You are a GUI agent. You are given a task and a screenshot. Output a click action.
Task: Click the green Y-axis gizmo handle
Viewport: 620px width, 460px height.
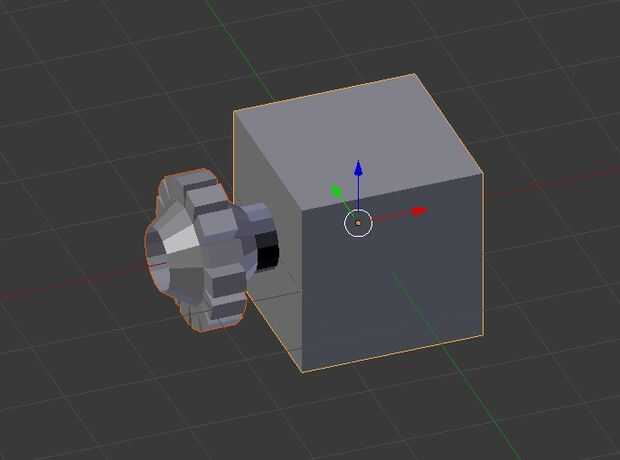click(336, 191)
